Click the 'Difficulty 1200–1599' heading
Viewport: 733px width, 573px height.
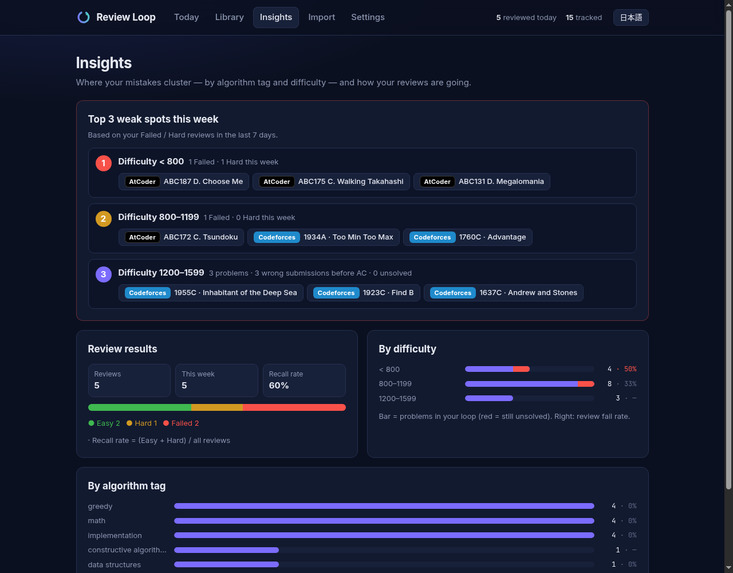click(x=161, y=272)
